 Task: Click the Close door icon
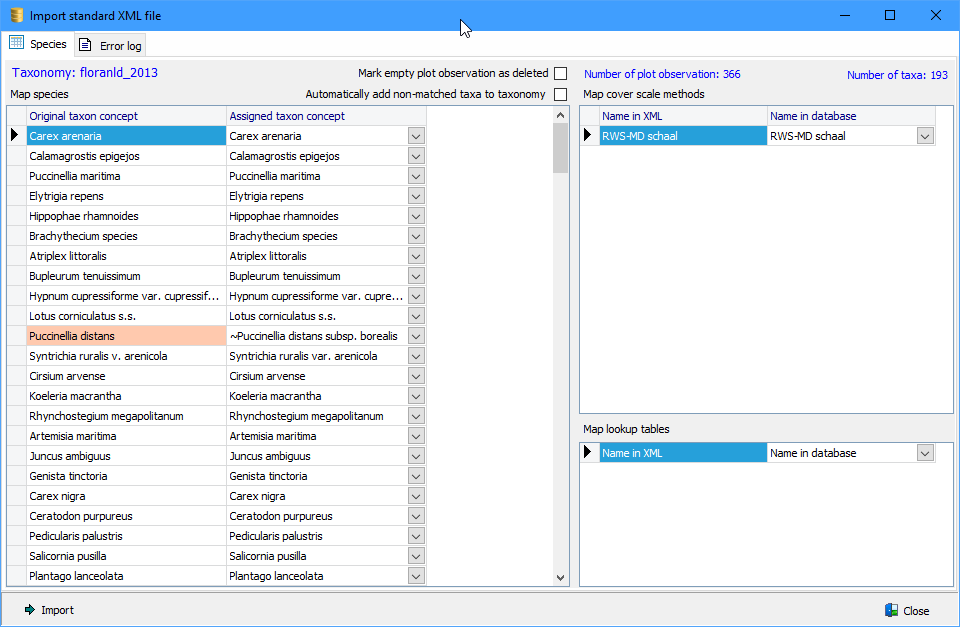pyautogui.click(x=891, y=610)
